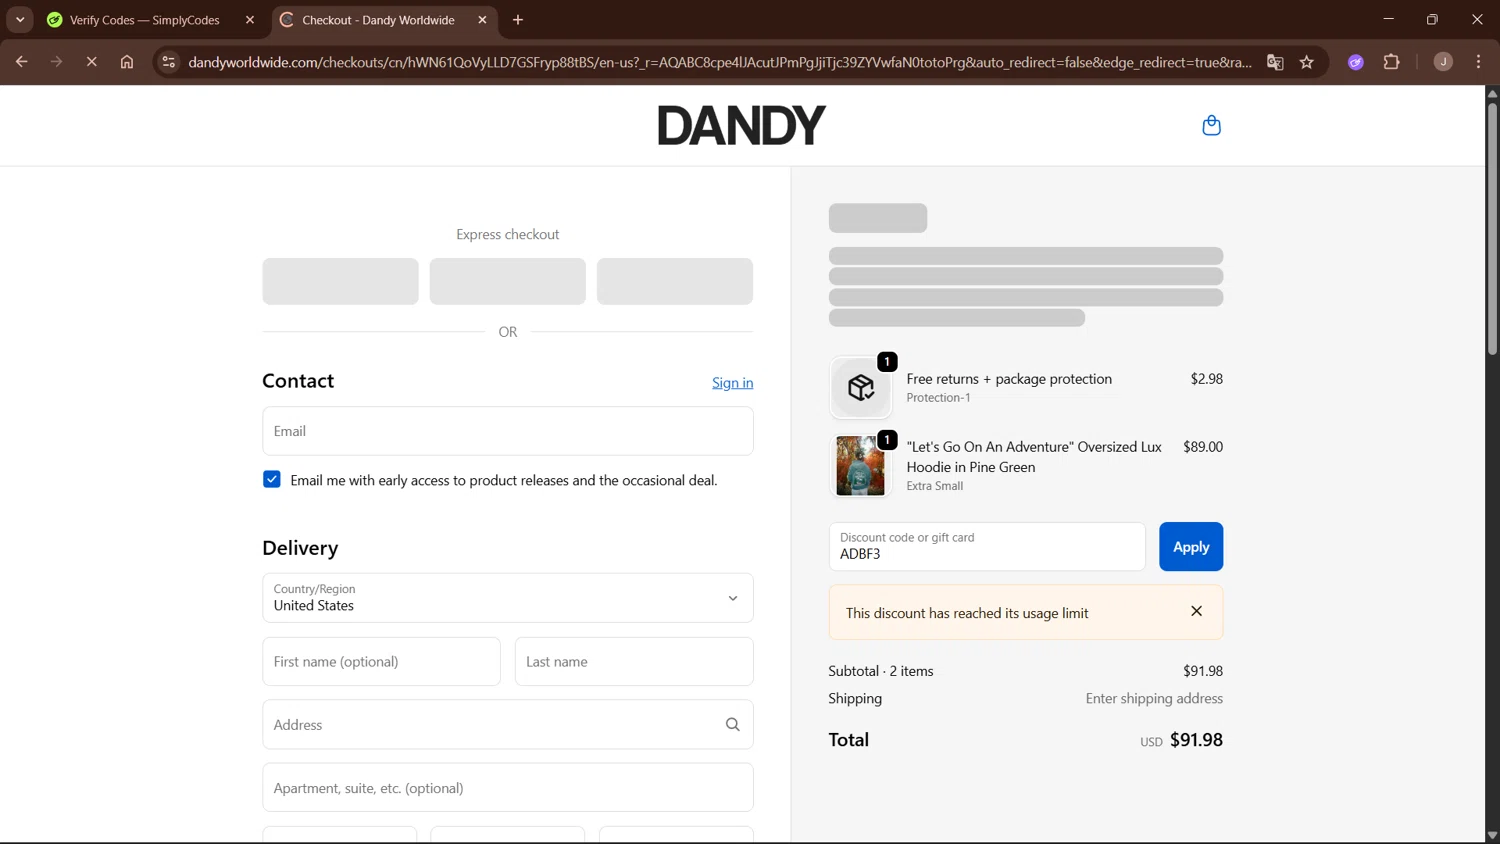Open the shopping bag cart icon

(x=1211, y=126)
